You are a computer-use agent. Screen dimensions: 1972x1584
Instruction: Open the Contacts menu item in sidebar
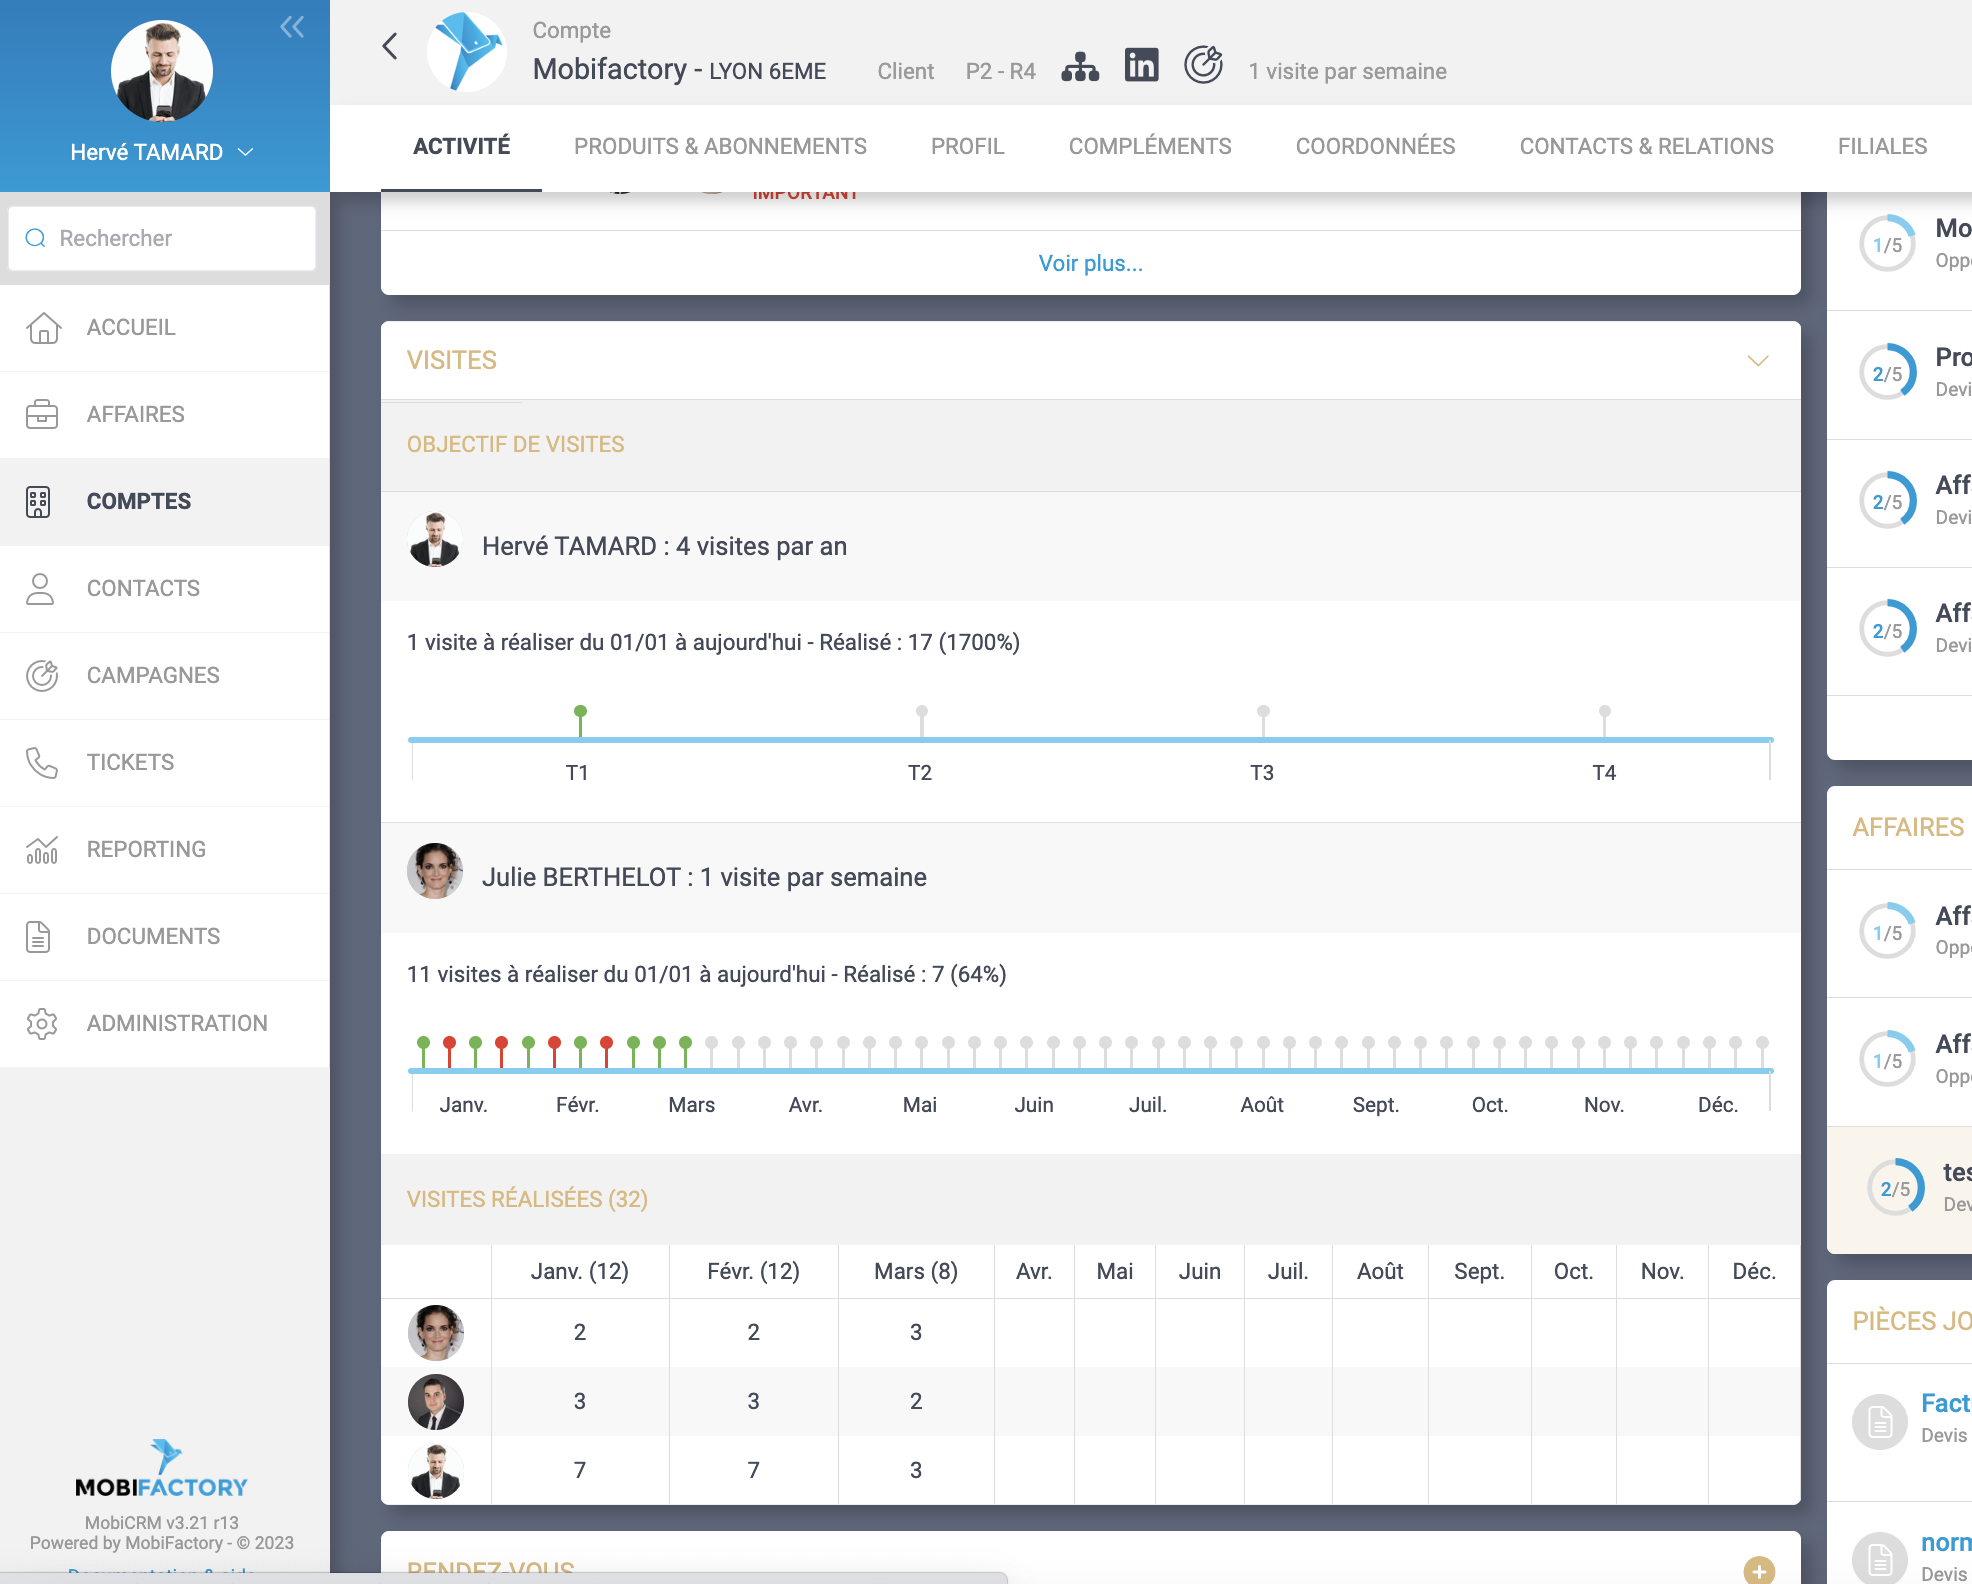143,588
